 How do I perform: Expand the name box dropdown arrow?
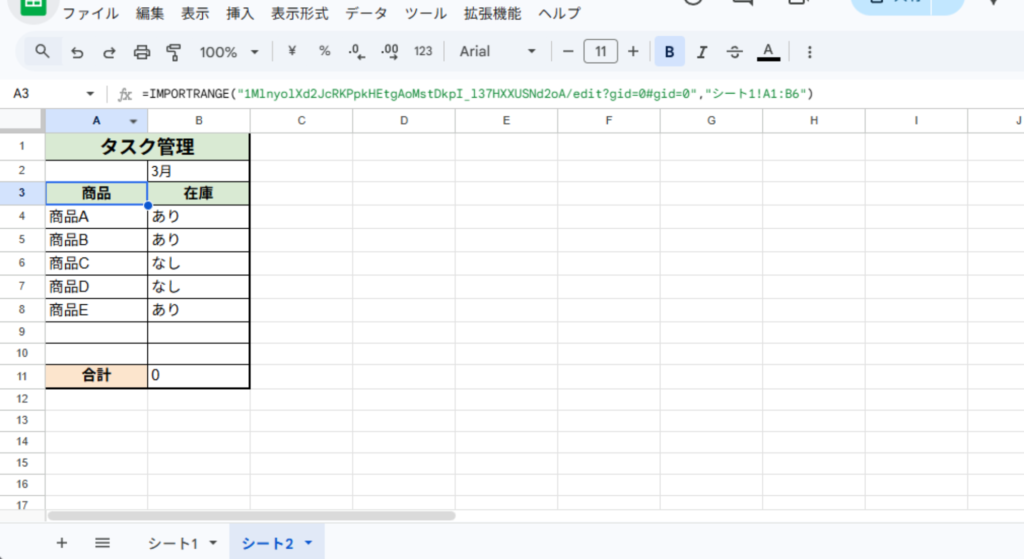[90, 94]
